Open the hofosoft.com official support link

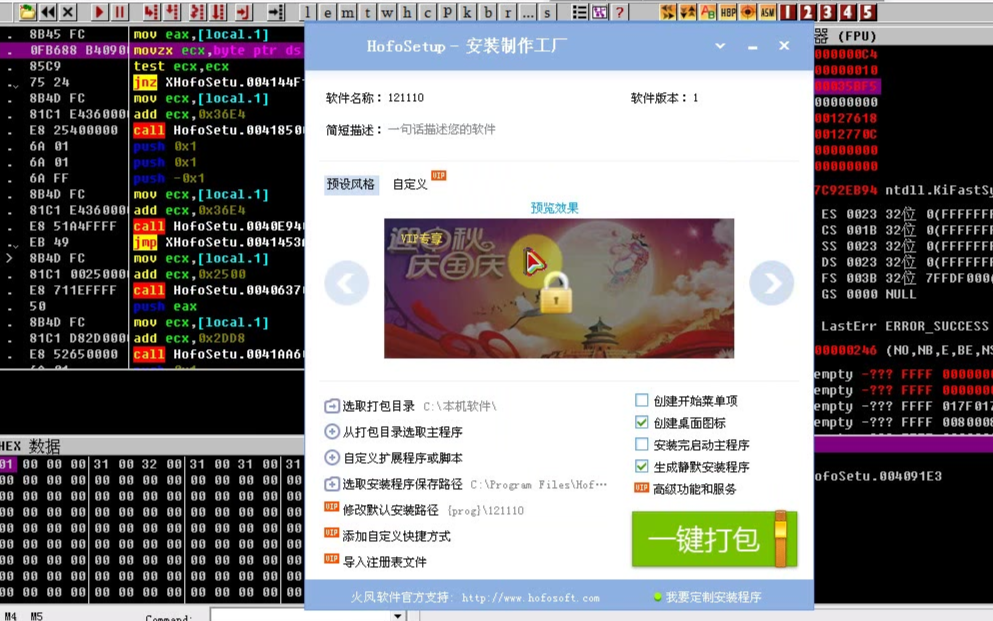coord(531,598)
